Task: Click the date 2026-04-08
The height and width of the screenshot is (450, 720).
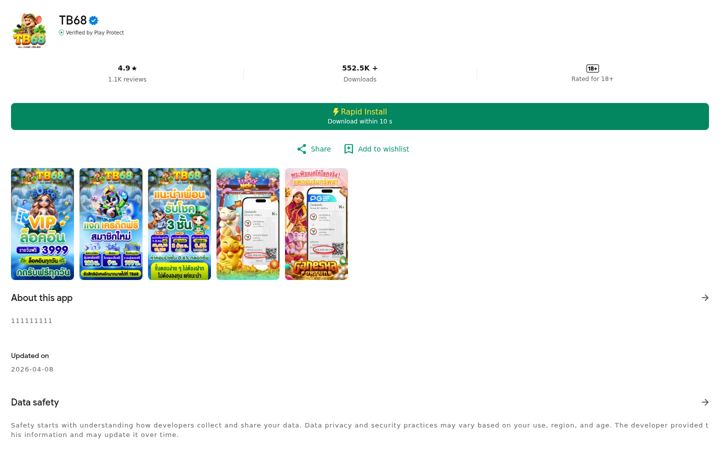Action: 32,369
